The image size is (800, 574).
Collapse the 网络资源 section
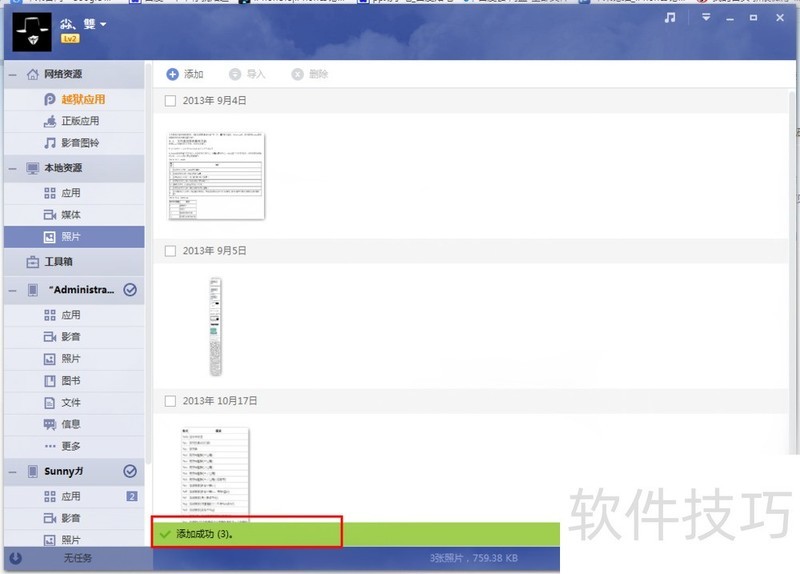pos(12,74)
